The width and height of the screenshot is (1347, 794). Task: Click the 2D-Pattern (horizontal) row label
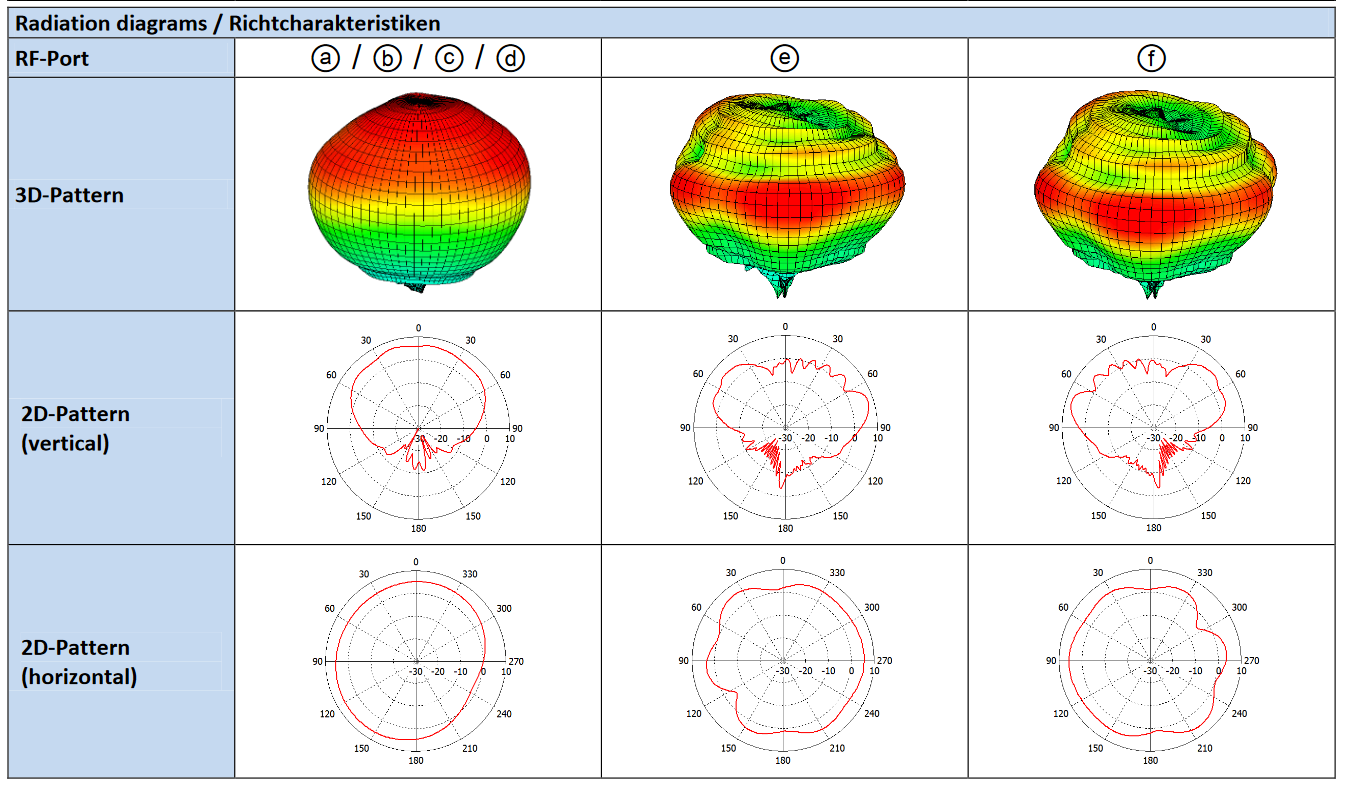(78, 662)
